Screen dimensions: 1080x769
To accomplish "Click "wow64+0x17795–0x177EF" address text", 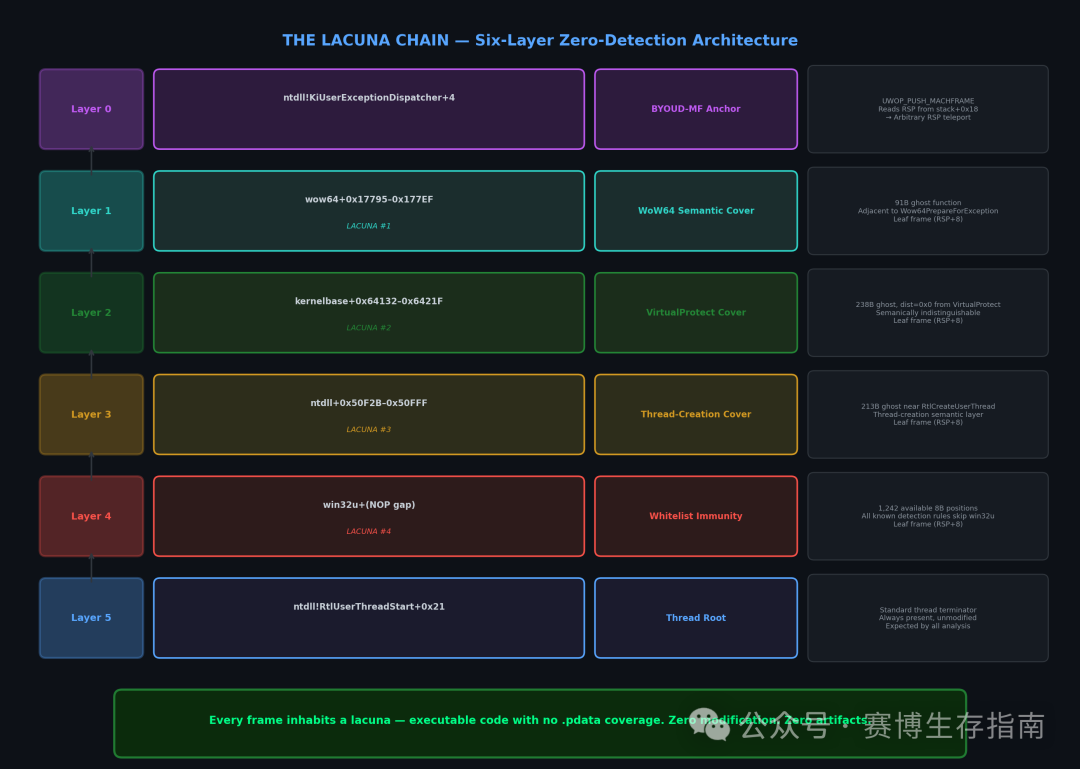I will (x=369, y=200).
